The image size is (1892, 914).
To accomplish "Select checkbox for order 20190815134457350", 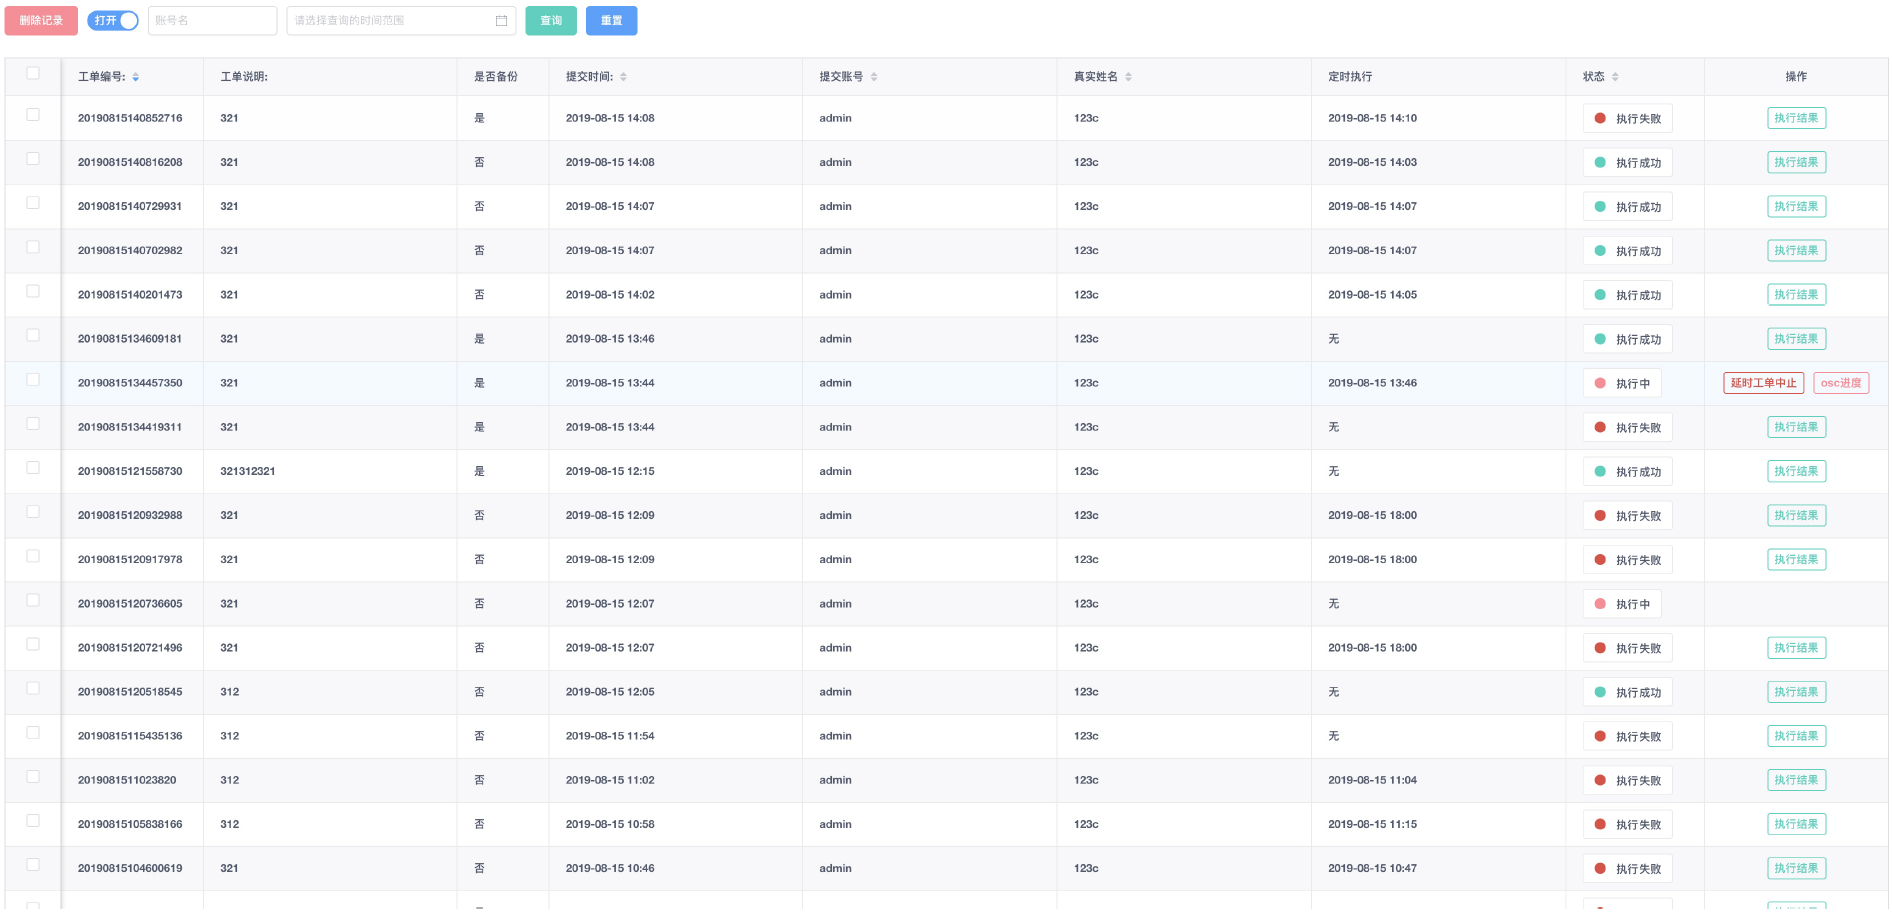I will click(33, 380).
